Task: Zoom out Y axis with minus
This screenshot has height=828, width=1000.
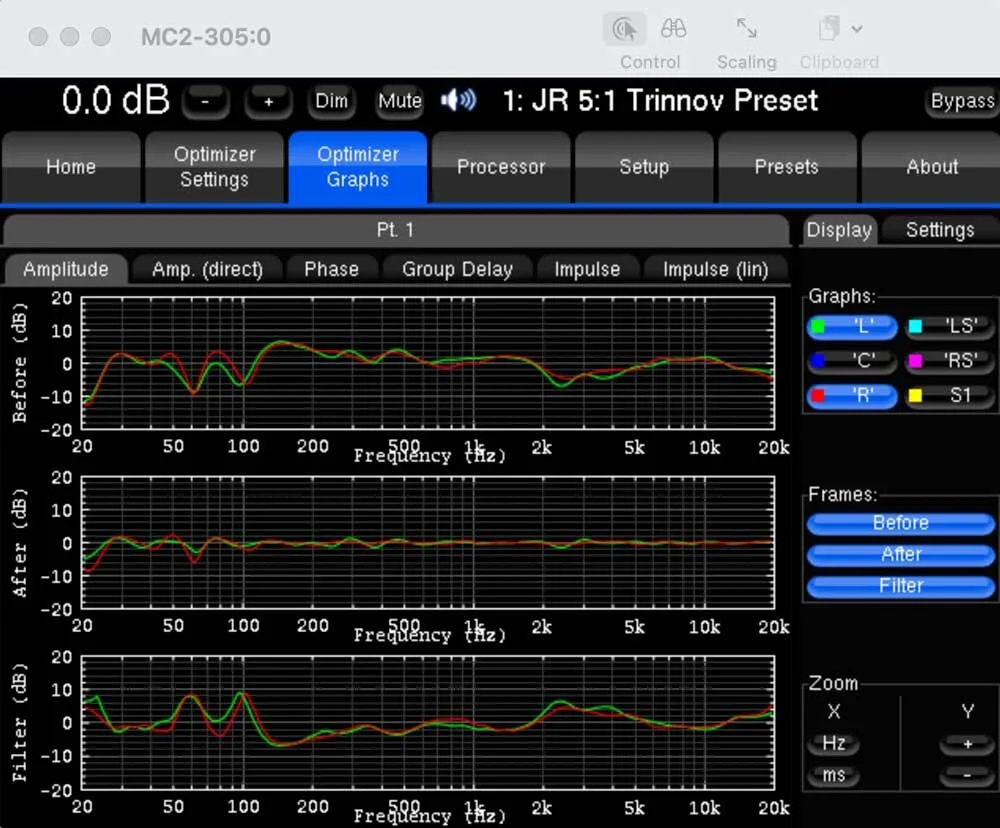Action: (x=967, y=775)
